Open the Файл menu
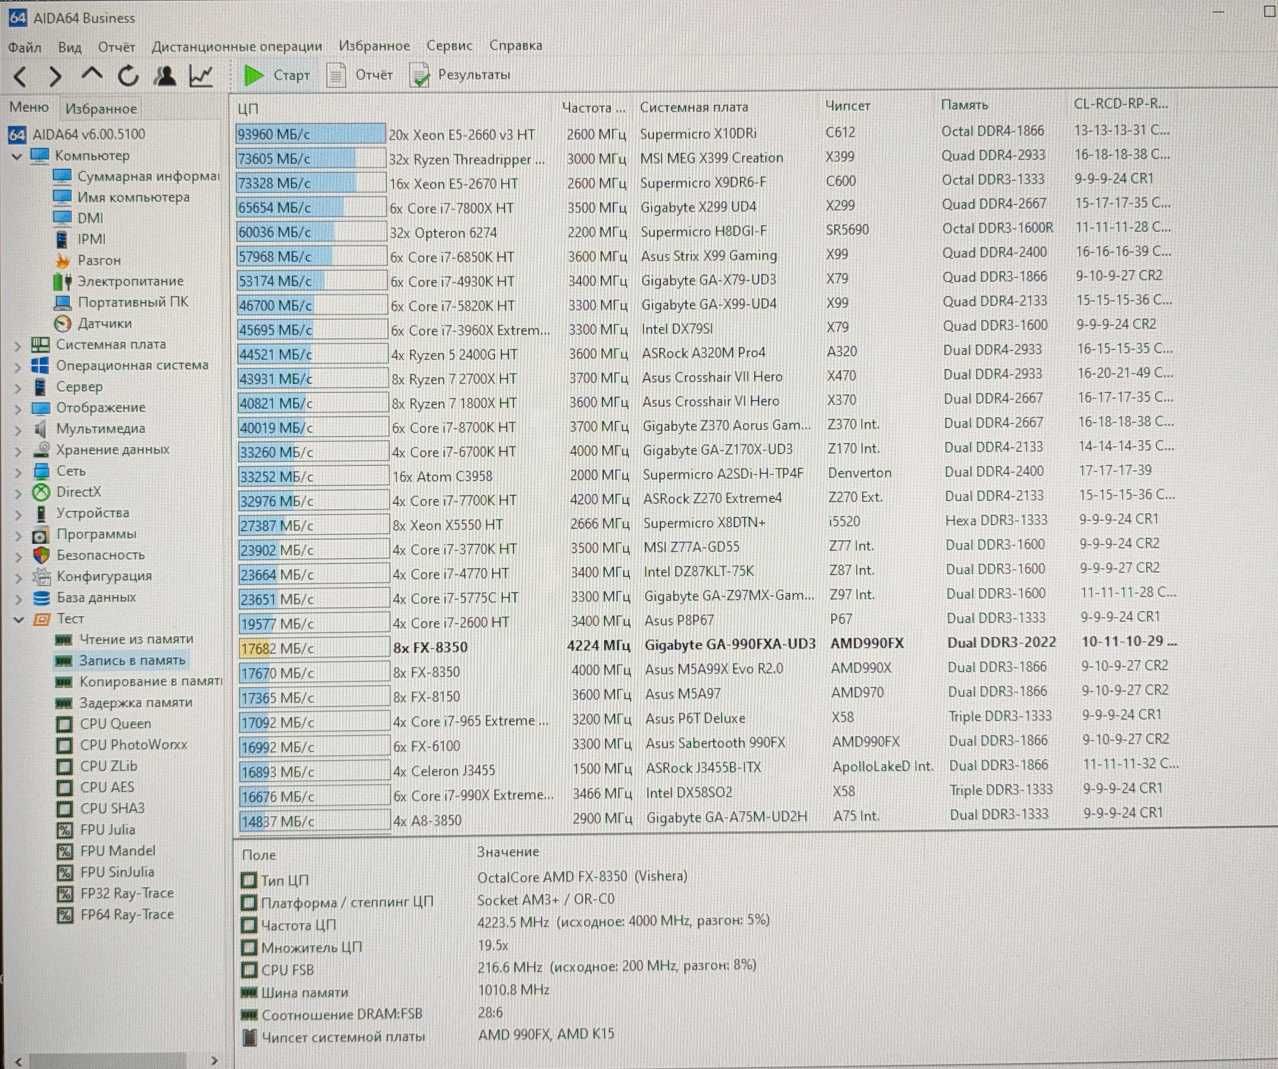The image size is (1278, 1069). pyautogui.click(x=25, y=46)
